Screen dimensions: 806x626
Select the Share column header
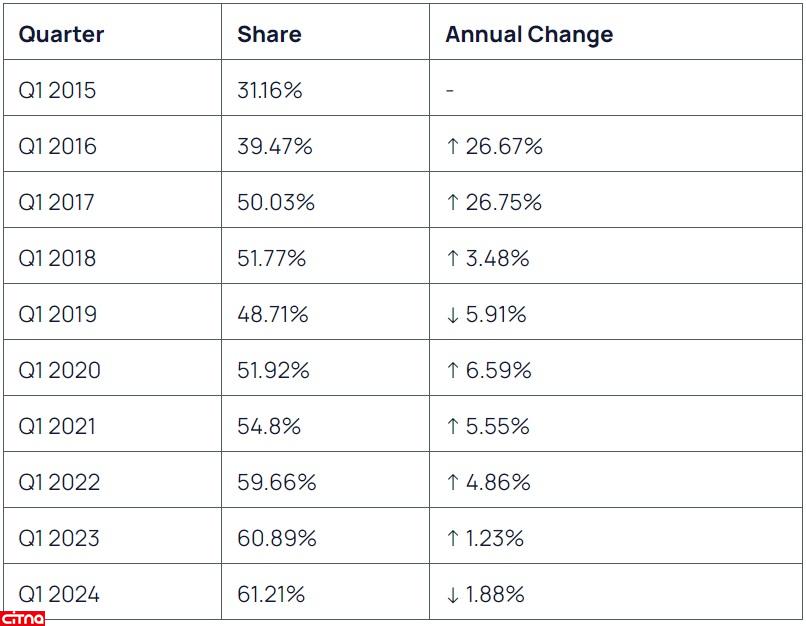[269, 35]
